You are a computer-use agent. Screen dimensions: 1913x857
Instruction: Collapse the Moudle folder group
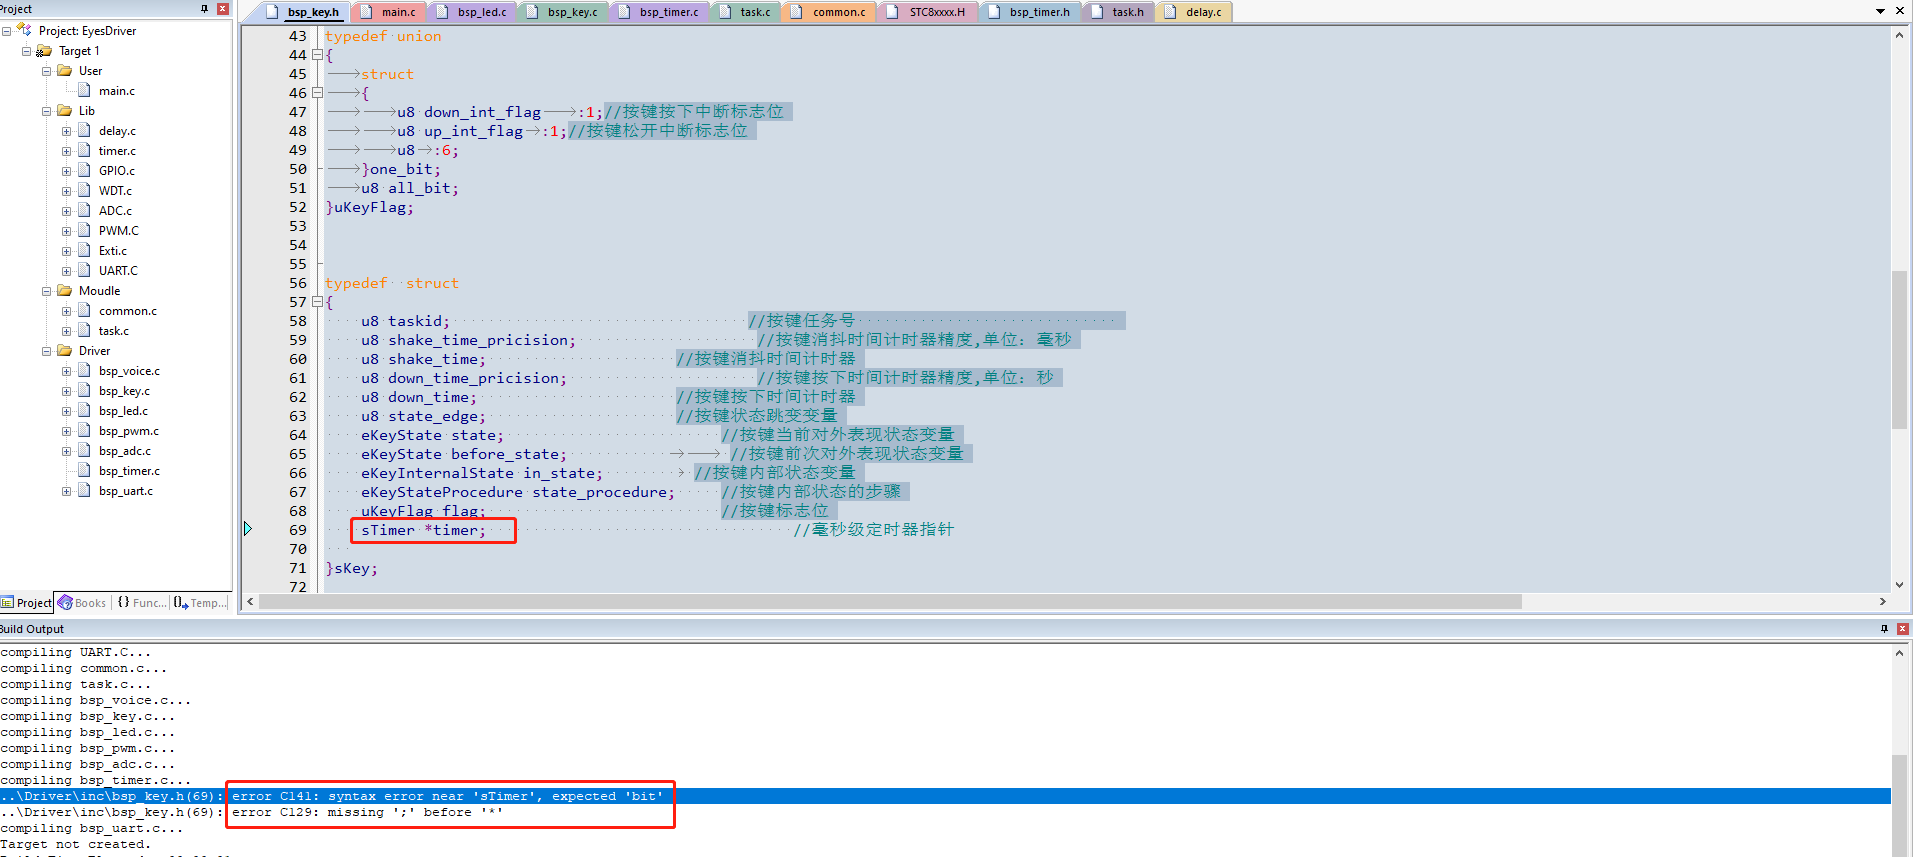pos(46,291)
